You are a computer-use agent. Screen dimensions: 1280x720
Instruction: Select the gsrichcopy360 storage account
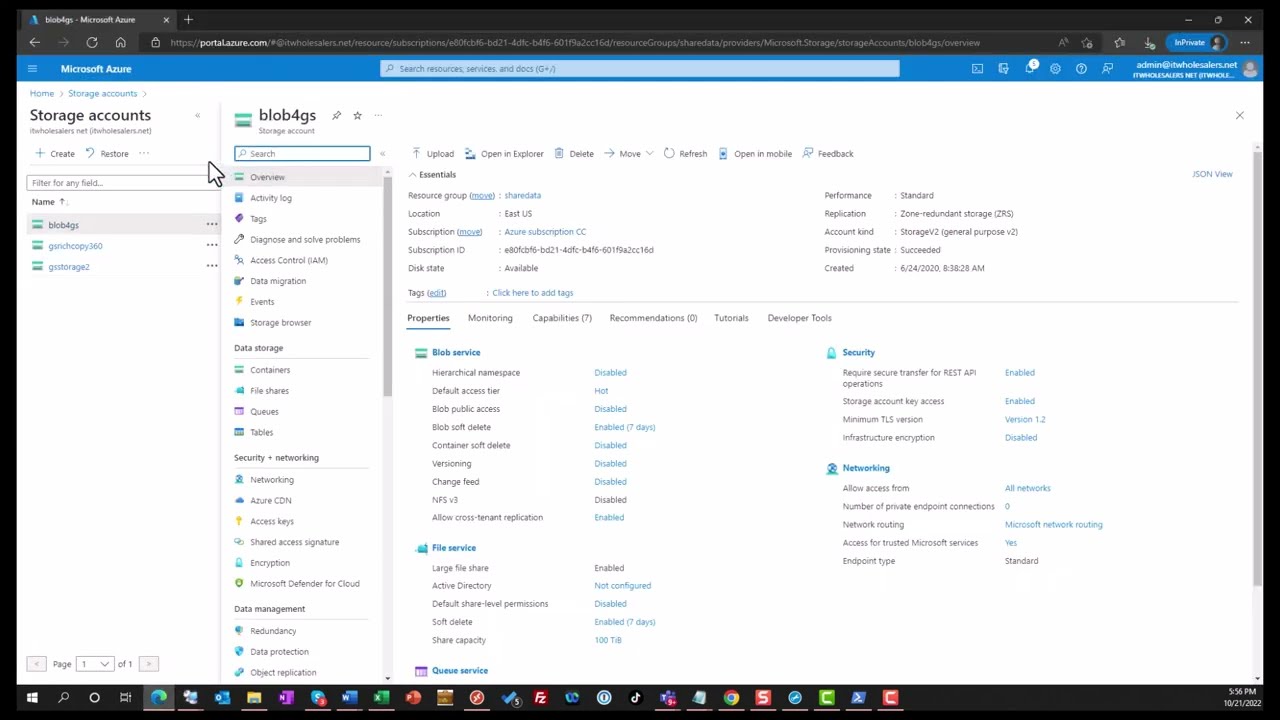(75, 246)
